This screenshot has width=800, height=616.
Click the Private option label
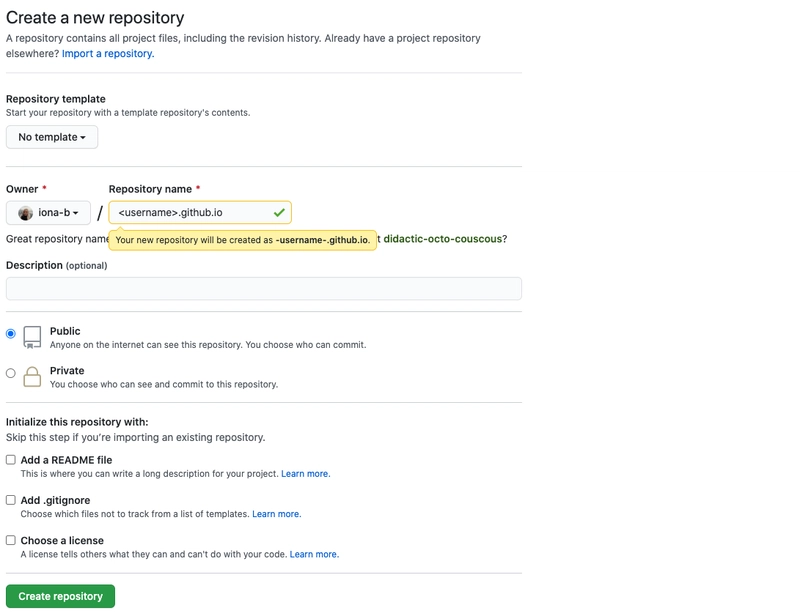coord(67,371)
